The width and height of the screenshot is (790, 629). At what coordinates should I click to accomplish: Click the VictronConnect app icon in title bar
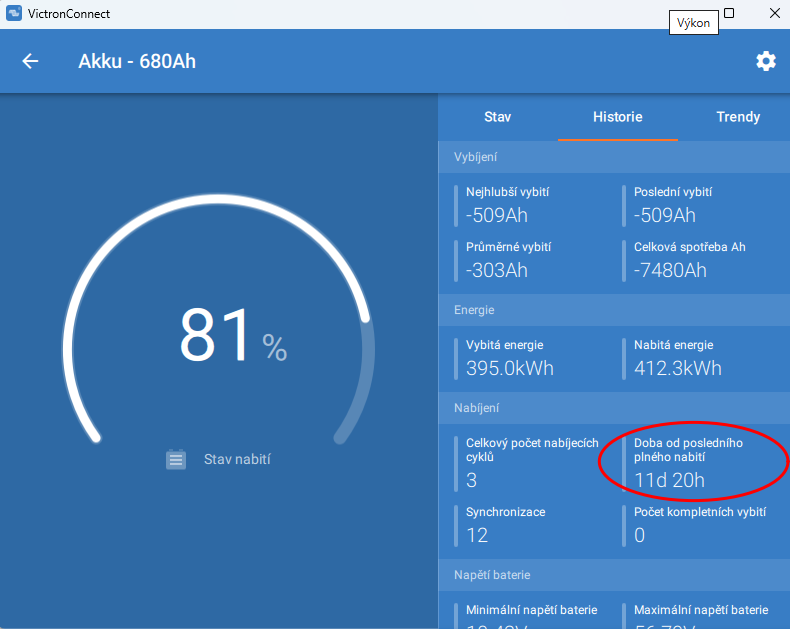pyautogui.click(x=14, y=13)
